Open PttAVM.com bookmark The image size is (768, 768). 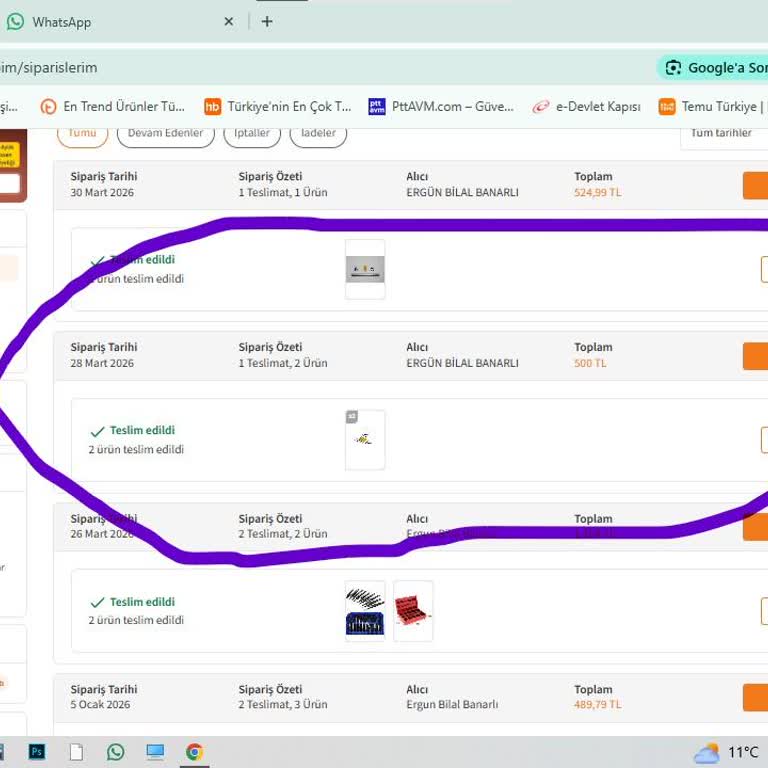(x=441, y=106)
